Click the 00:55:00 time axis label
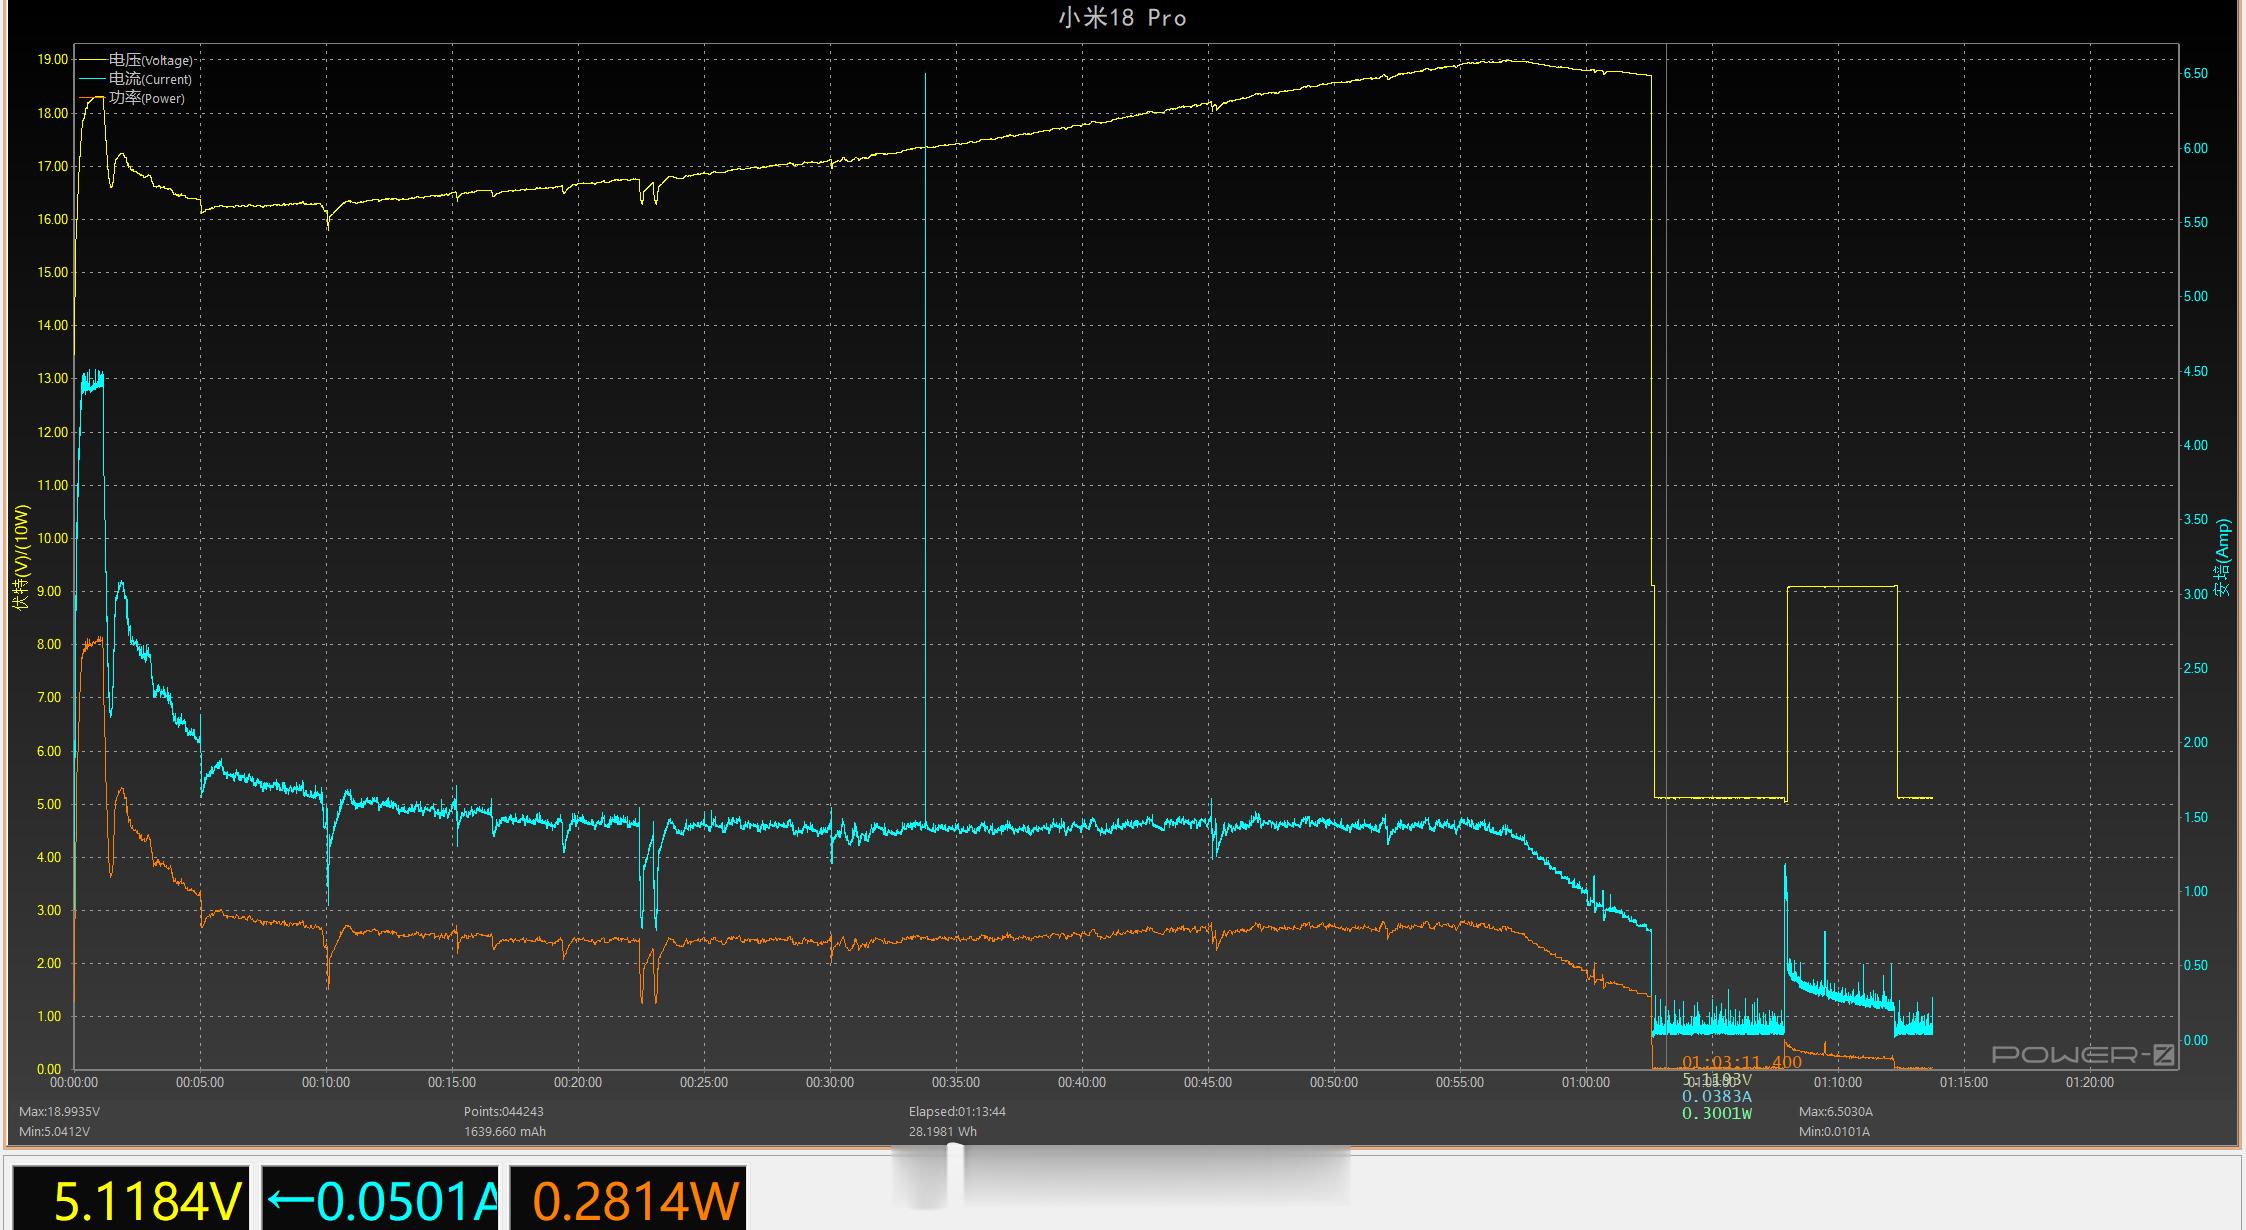The width and height of the screenshot is (2246, 1230). pos(1460,1083)
